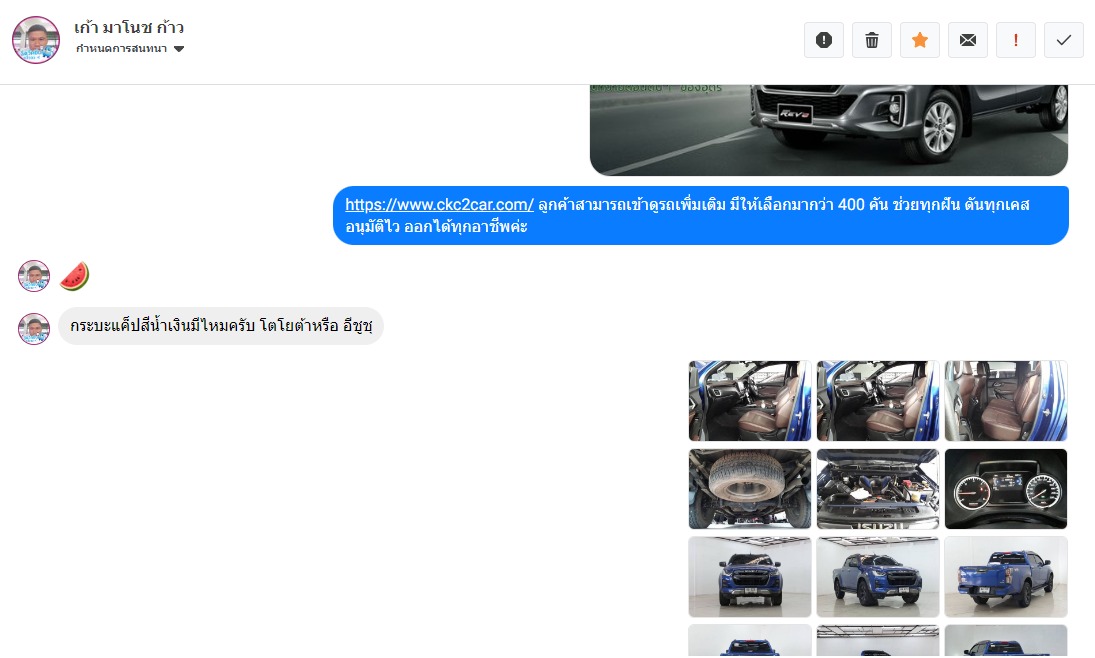Screen dimensions: 1095x658
Task: Mark conversation done with checkmark icon
Action: tap(1064, 40)
